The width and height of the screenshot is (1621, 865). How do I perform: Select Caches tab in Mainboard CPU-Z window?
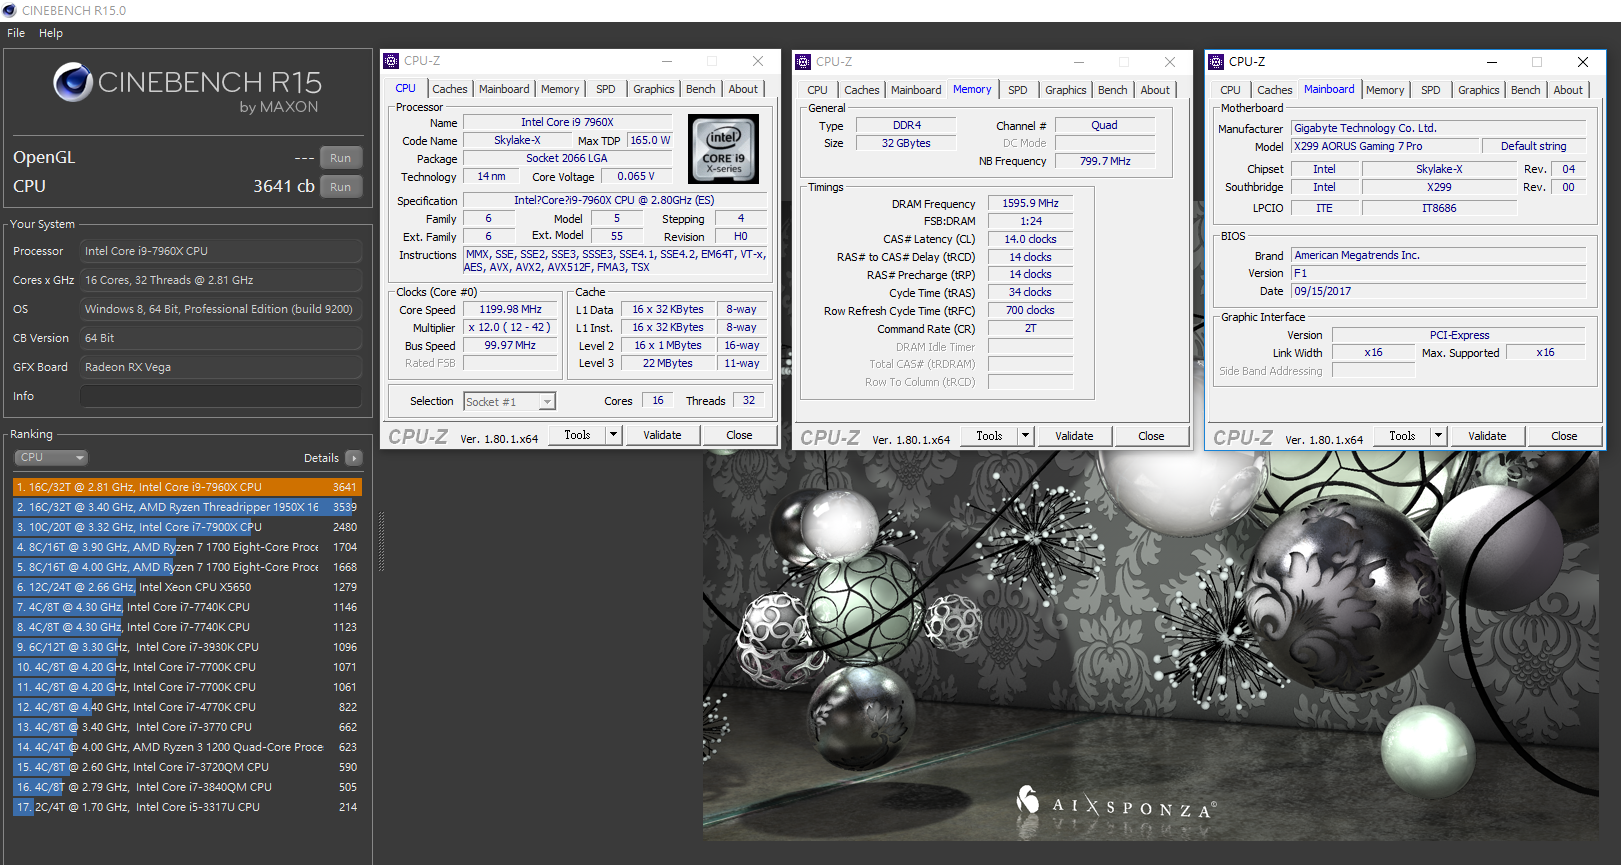pos(1275,90)
